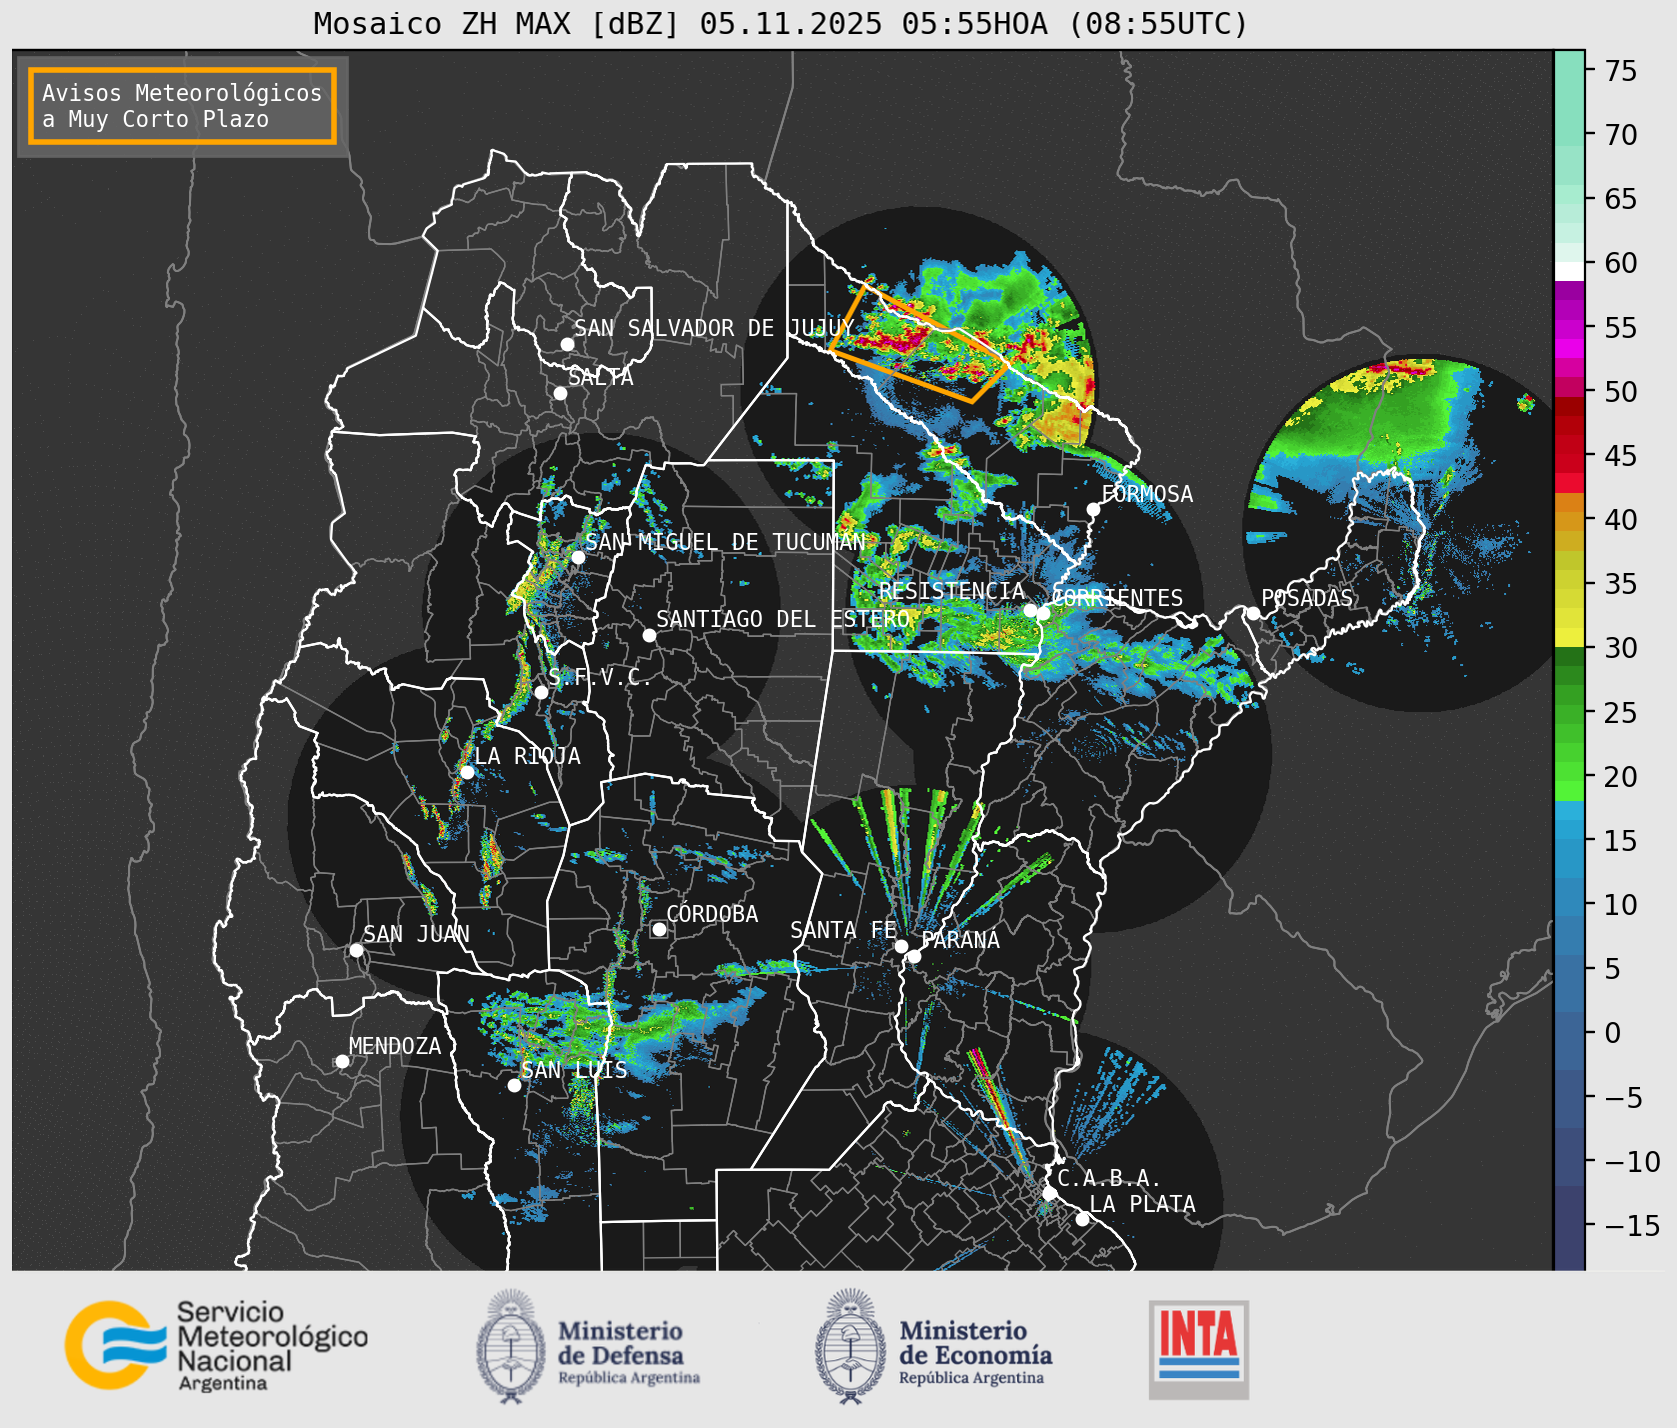Image resolution: width=1677 pixels, height=1428 pixels.
Task: Click the magenta 55 dBZ color band
Action: click(1569, 328)
